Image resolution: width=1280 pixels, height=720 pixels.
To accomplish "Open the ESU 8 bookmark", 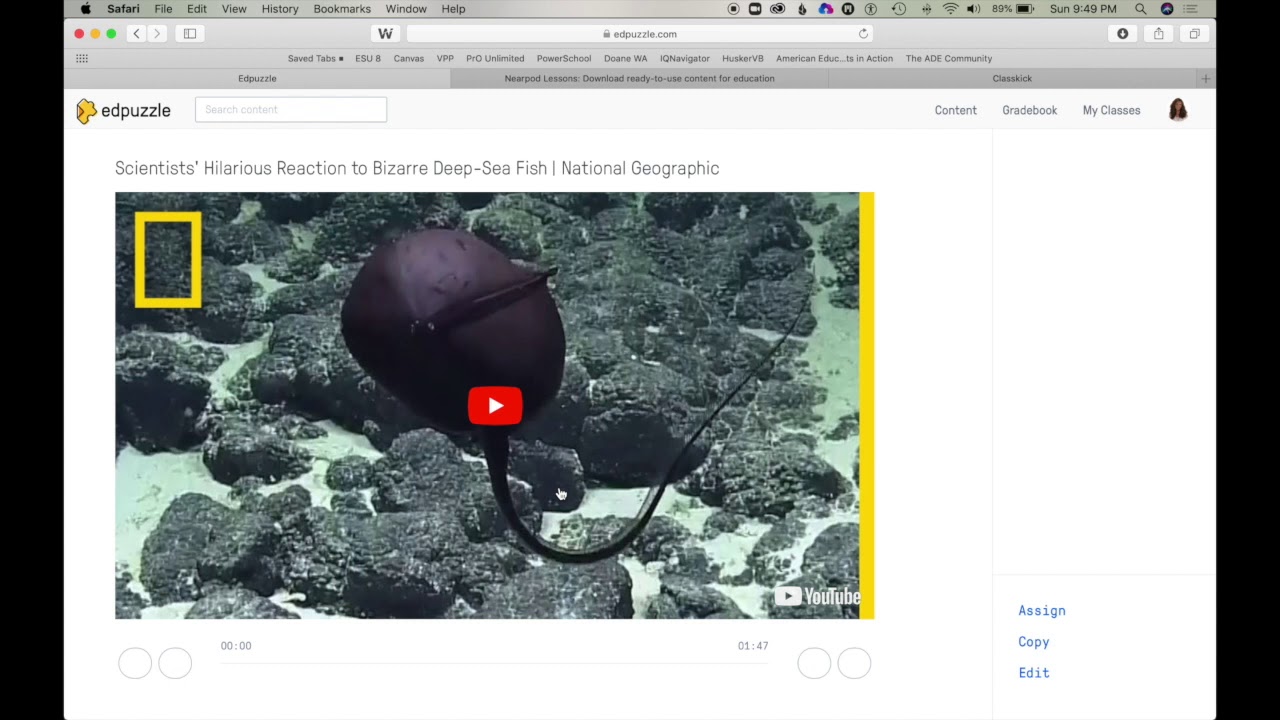I will tap(368, 58).
